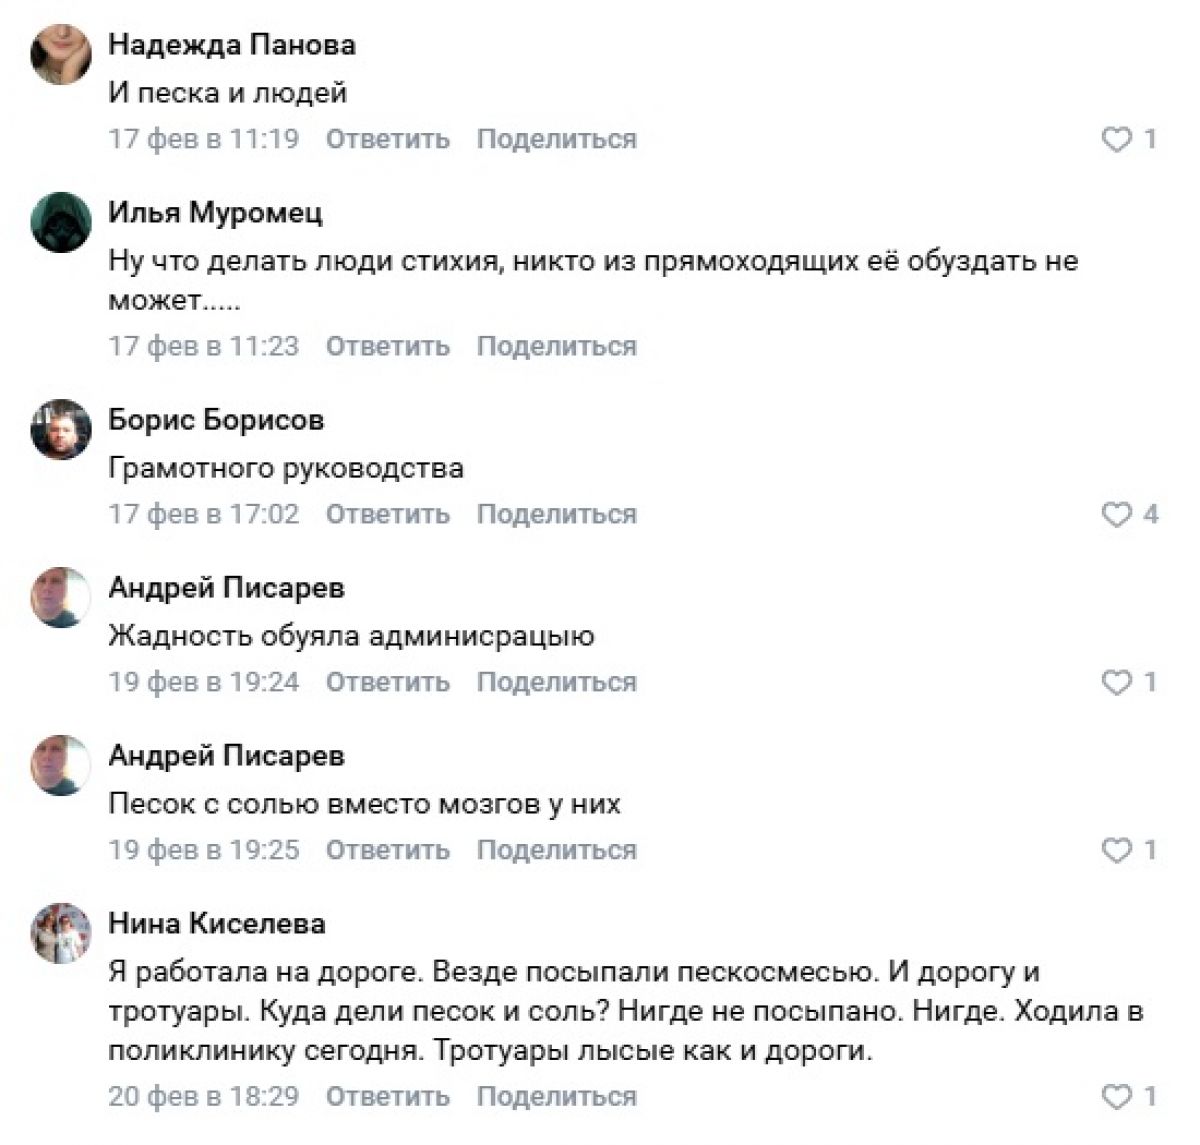Viewport: 1200px width, 1145px height.
Task: Like Нина Киселева's comment with the heart
Action: [1115, 1096]
